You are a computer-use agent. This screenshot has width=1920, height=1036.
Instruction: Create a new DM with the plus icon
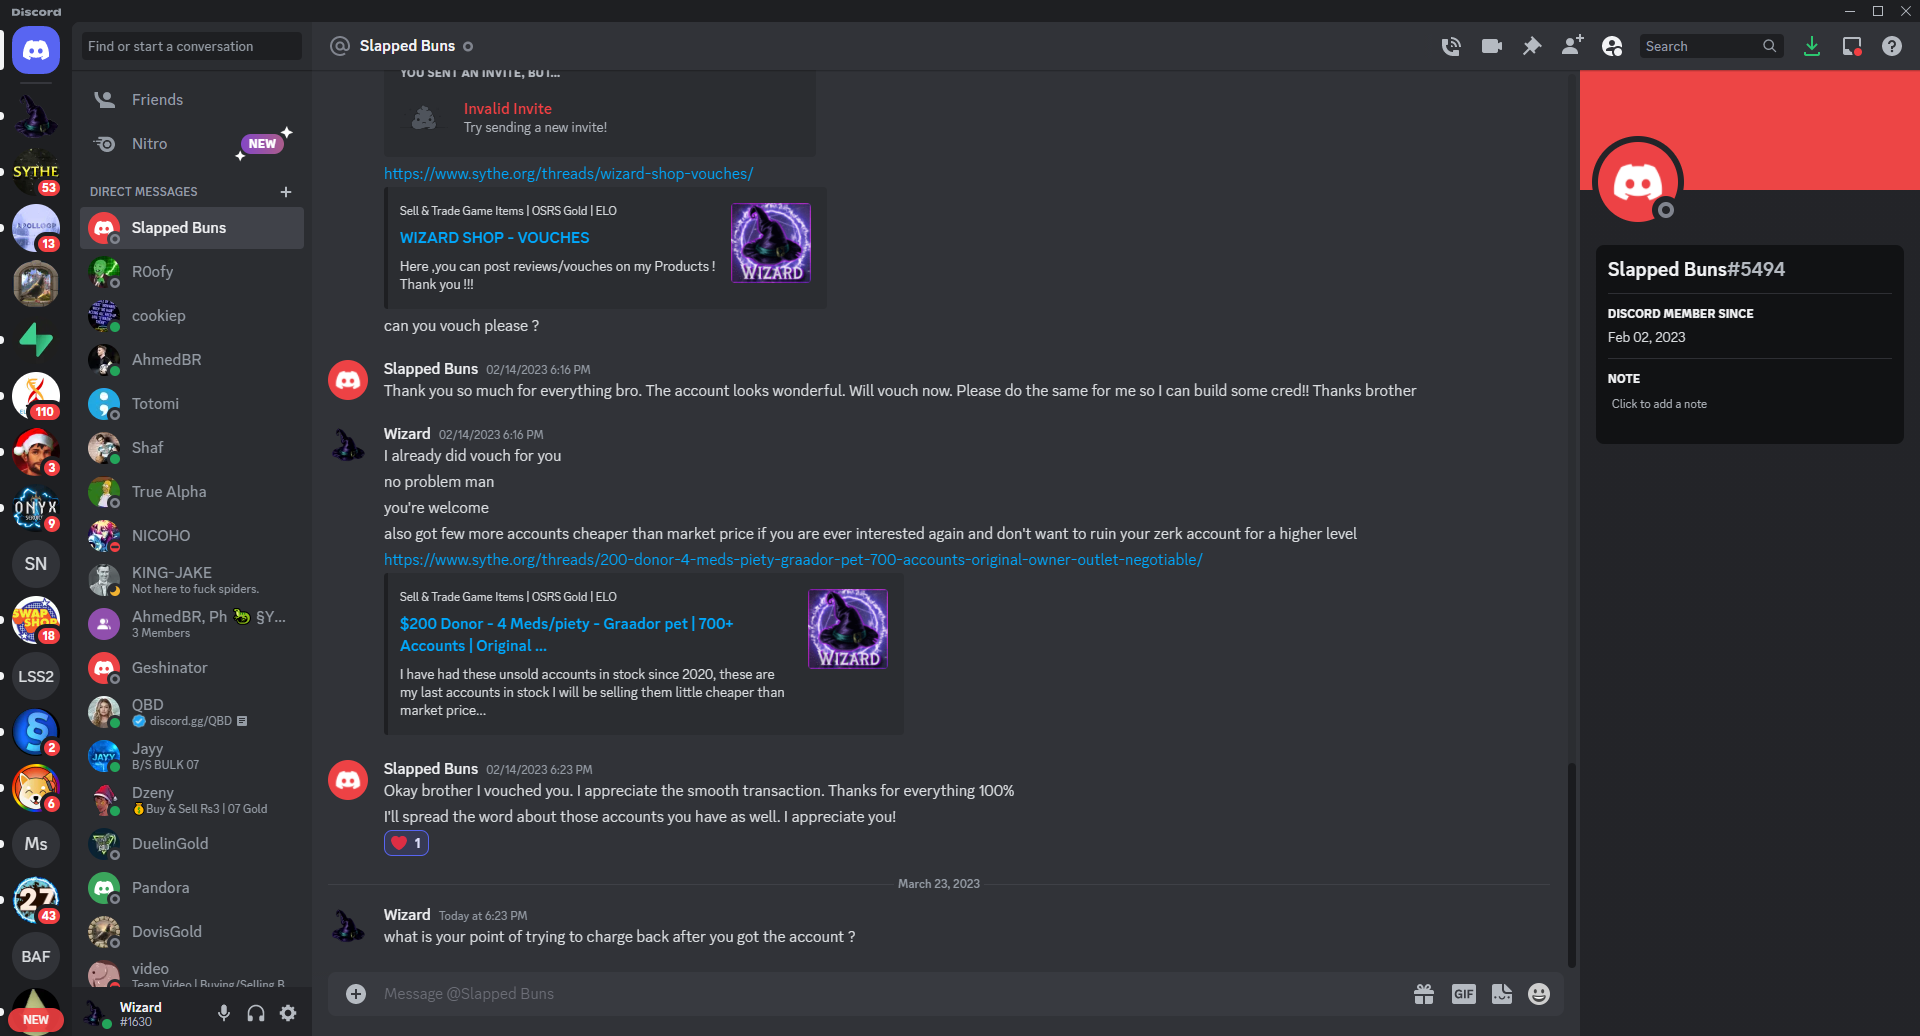[286, 192]
